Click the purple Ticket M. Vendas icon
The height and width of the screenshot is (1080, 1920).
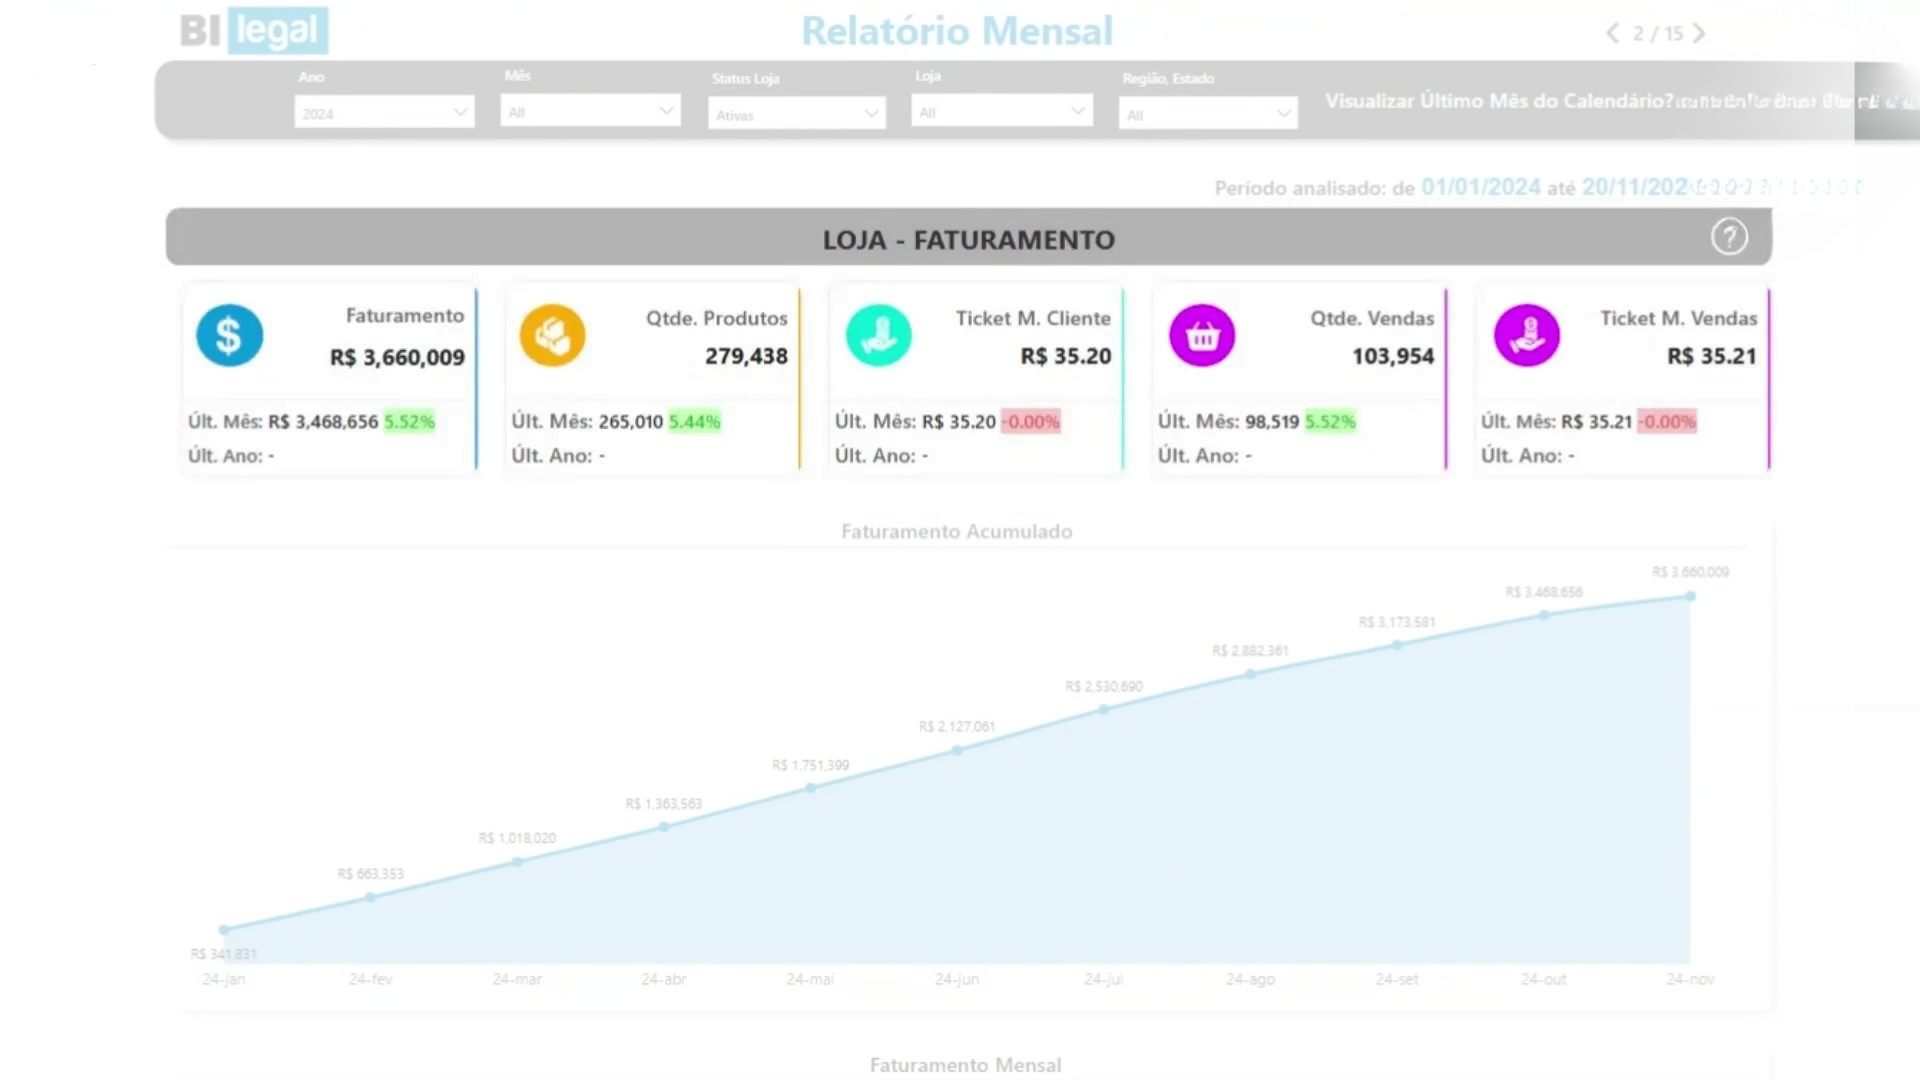pos(1526,335)
